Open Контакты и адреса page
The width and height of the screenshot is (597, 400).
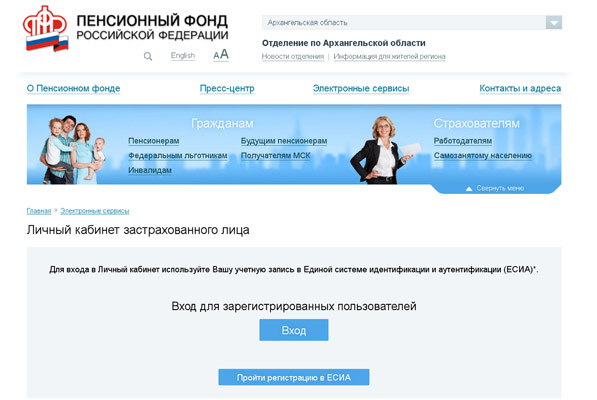point(520,88)
